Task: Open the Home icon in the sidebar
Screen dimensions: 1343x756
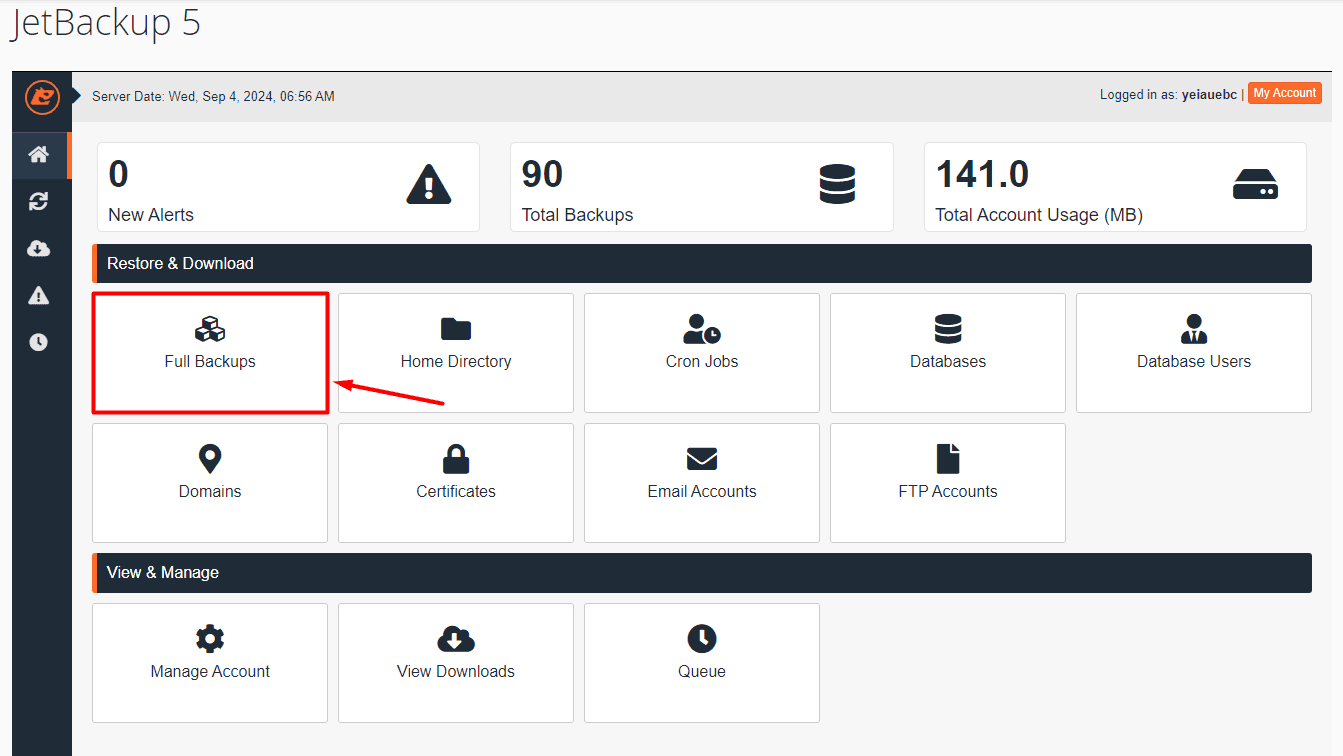Action: point(40,154)
